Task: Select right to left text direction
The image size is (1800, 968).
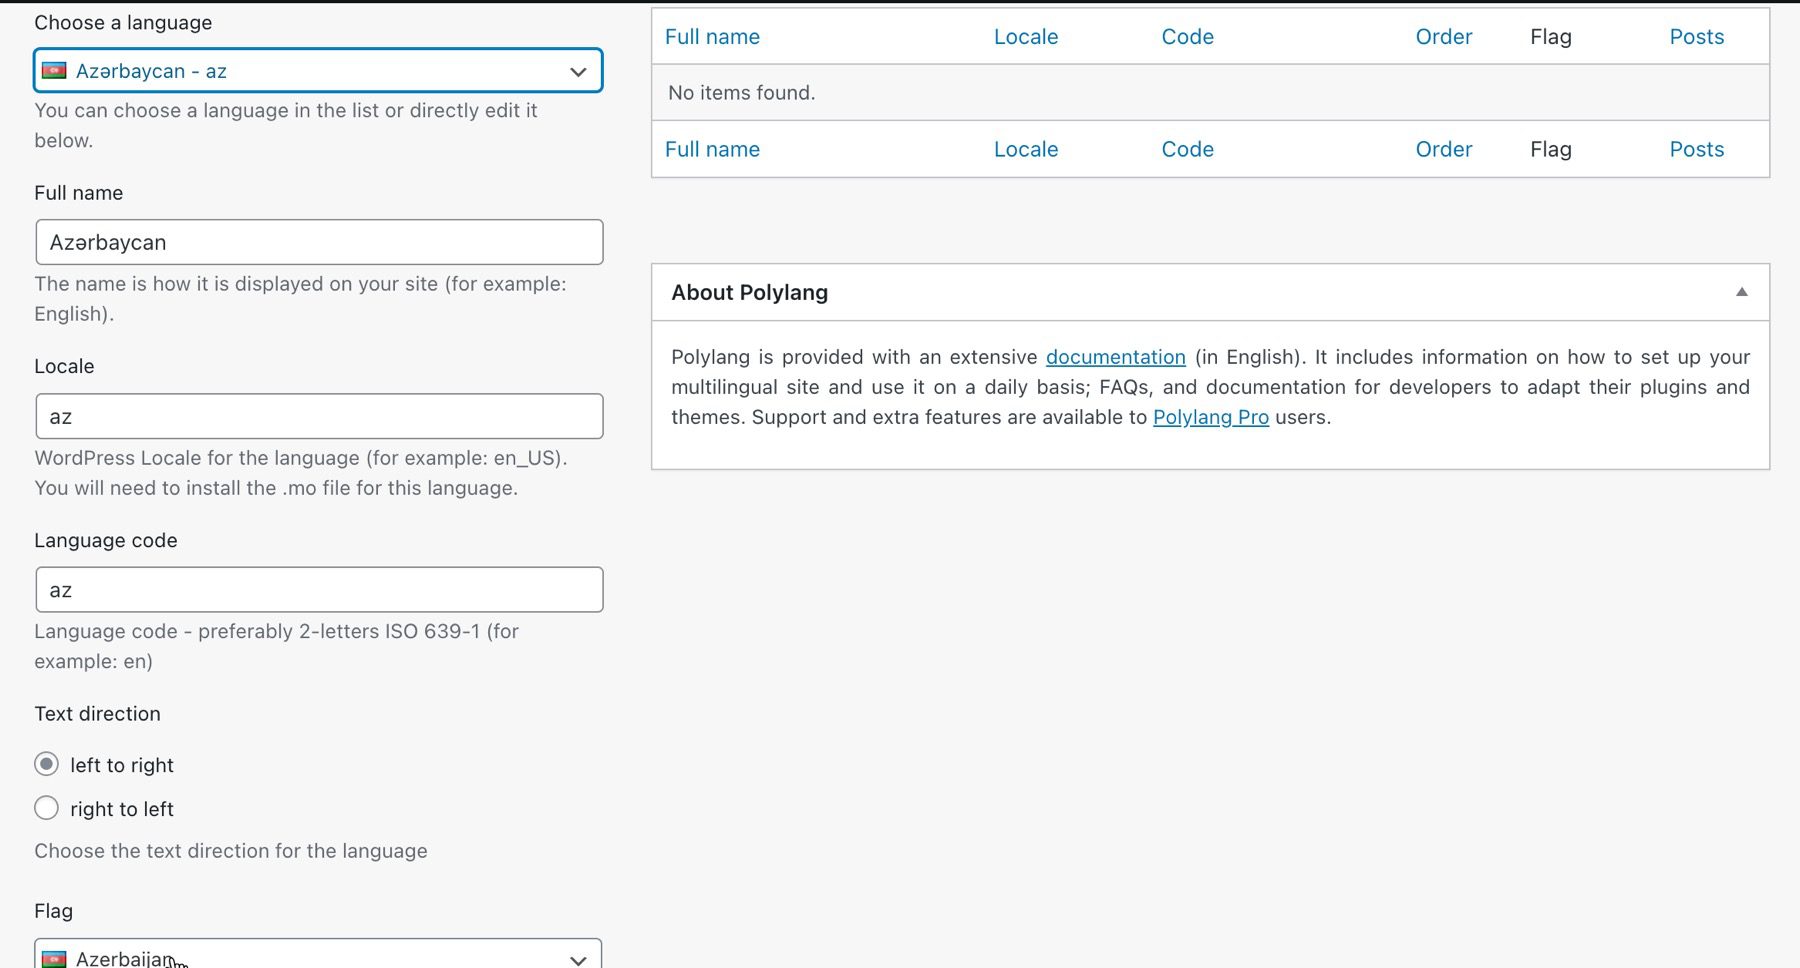Action: pos(46,808)
